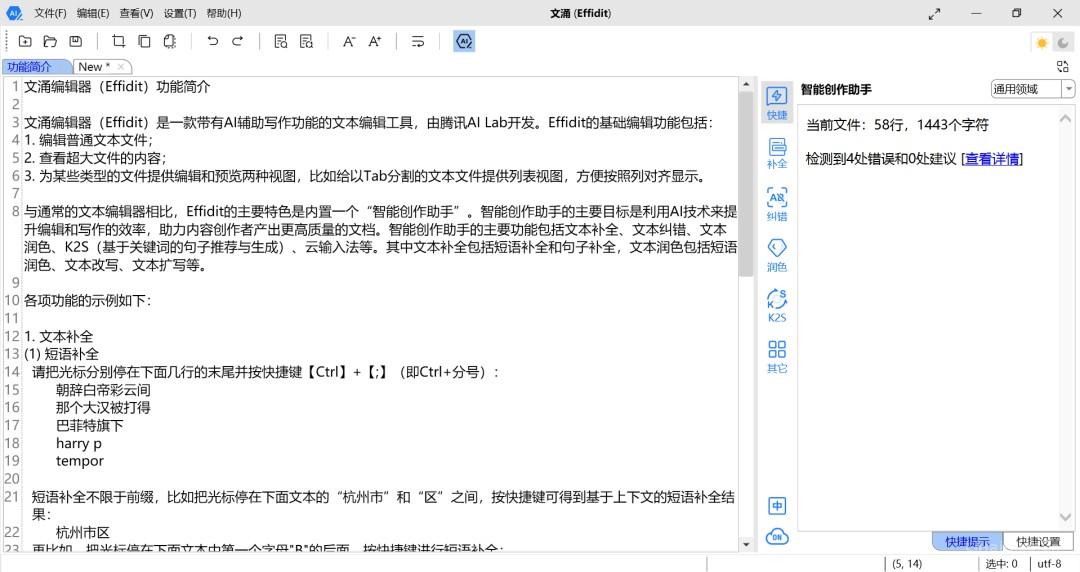Switch to dark theme moon icon

1063,43
